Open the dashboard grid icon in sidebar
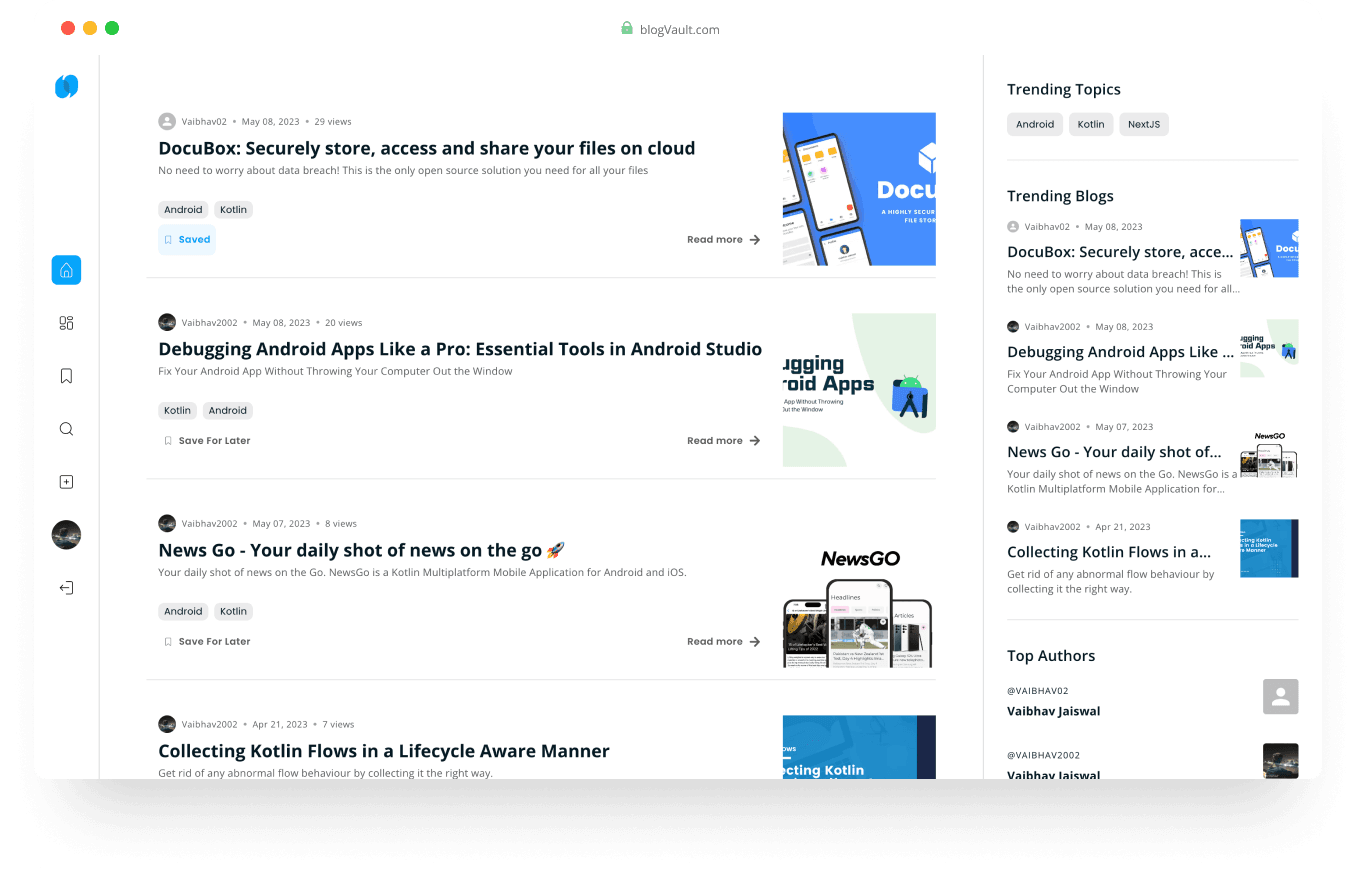1363x876 pixels. [66, 323]
